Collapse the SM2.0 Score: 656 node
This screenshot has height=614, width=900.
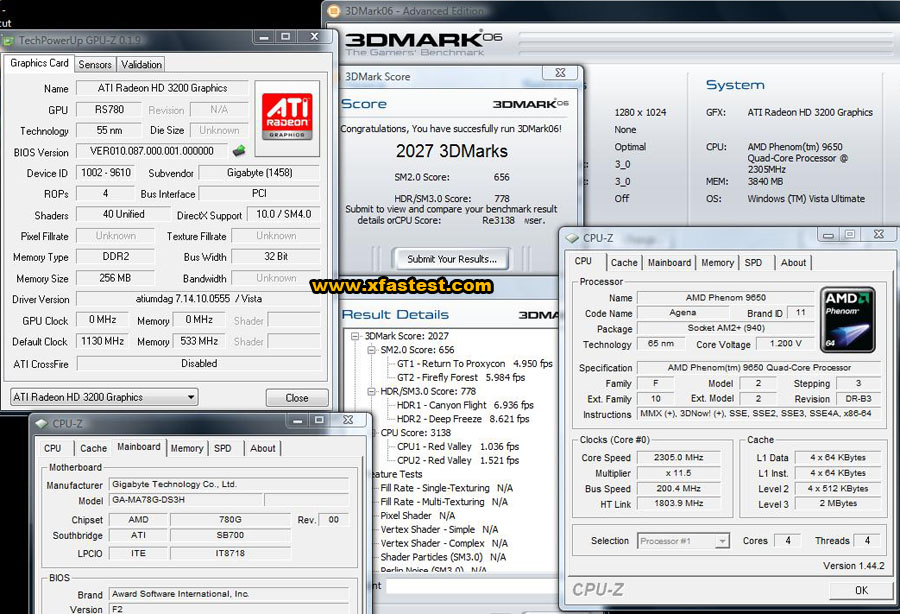[x=371, y=350]
